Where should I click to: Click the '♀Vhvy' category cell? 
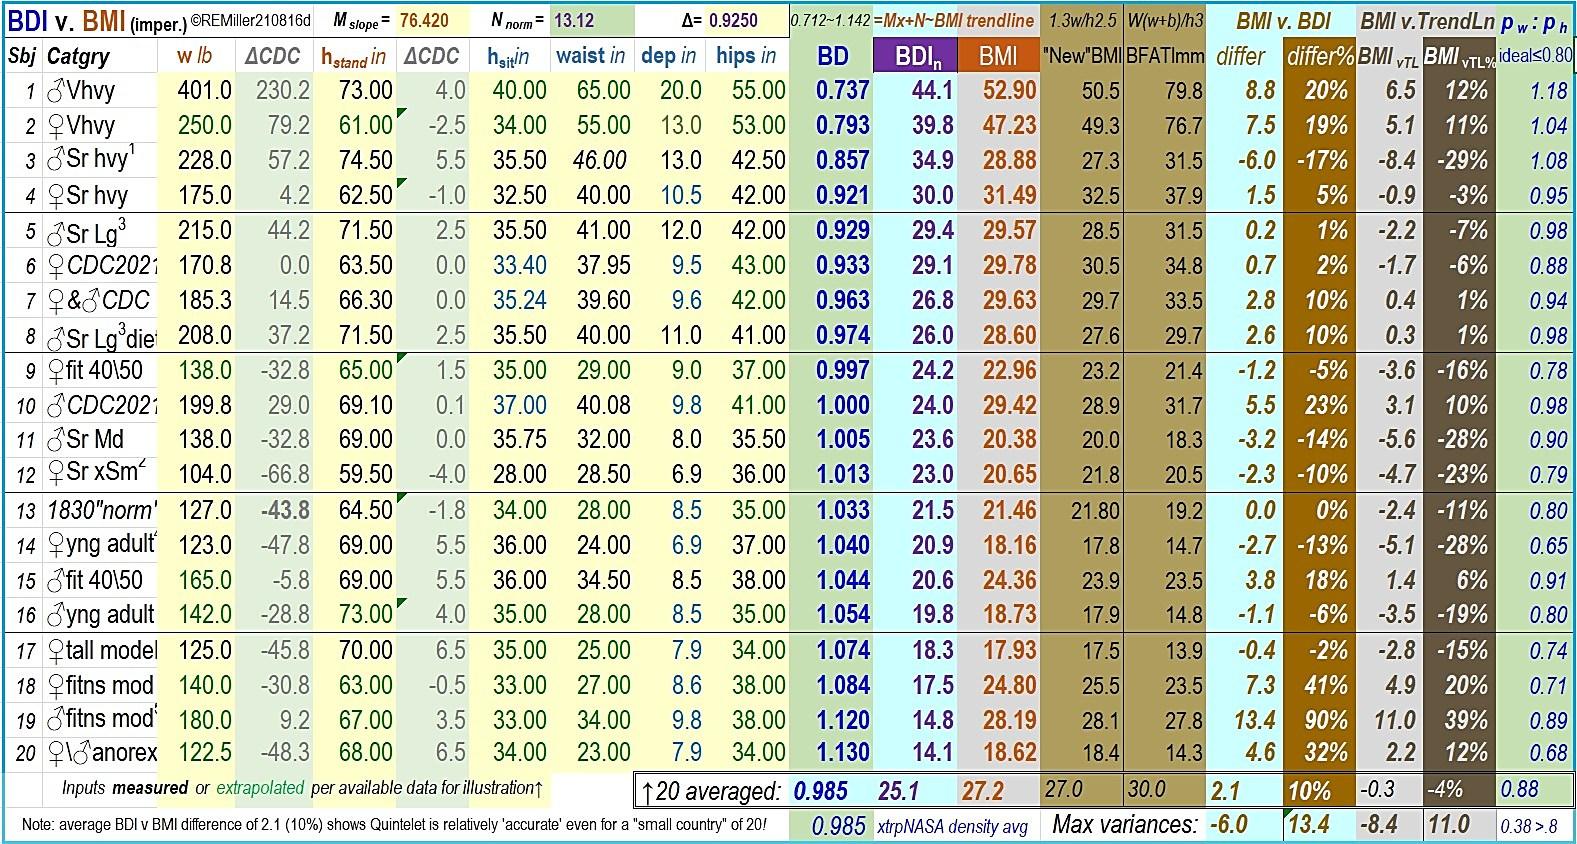81,126
